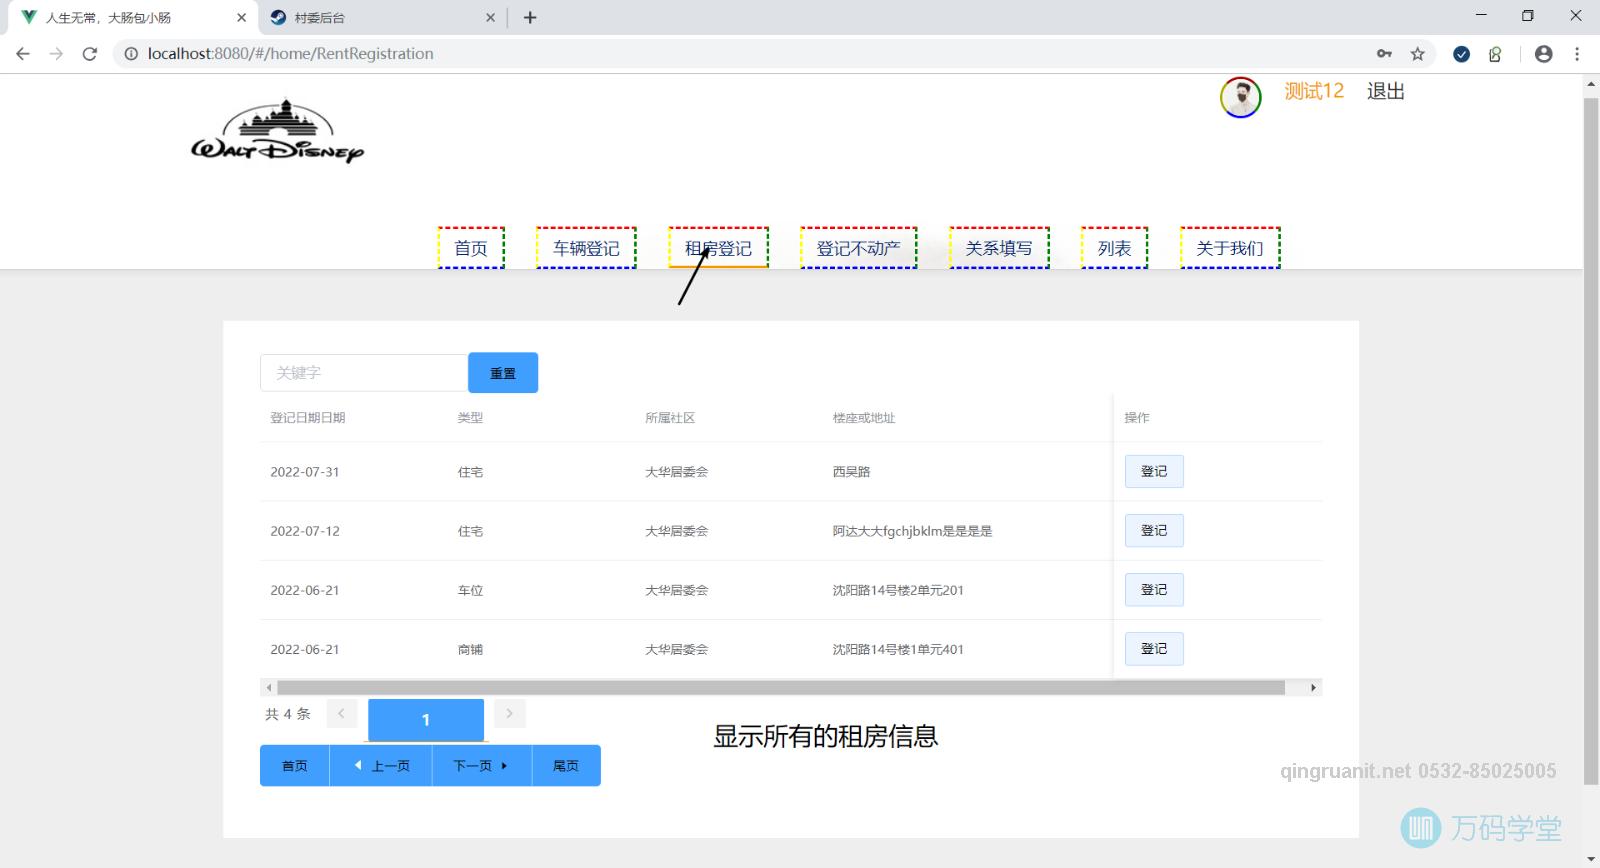1600x868 pixels.
Task: Click the 下一页 next page button
Action: coord(481,766)
